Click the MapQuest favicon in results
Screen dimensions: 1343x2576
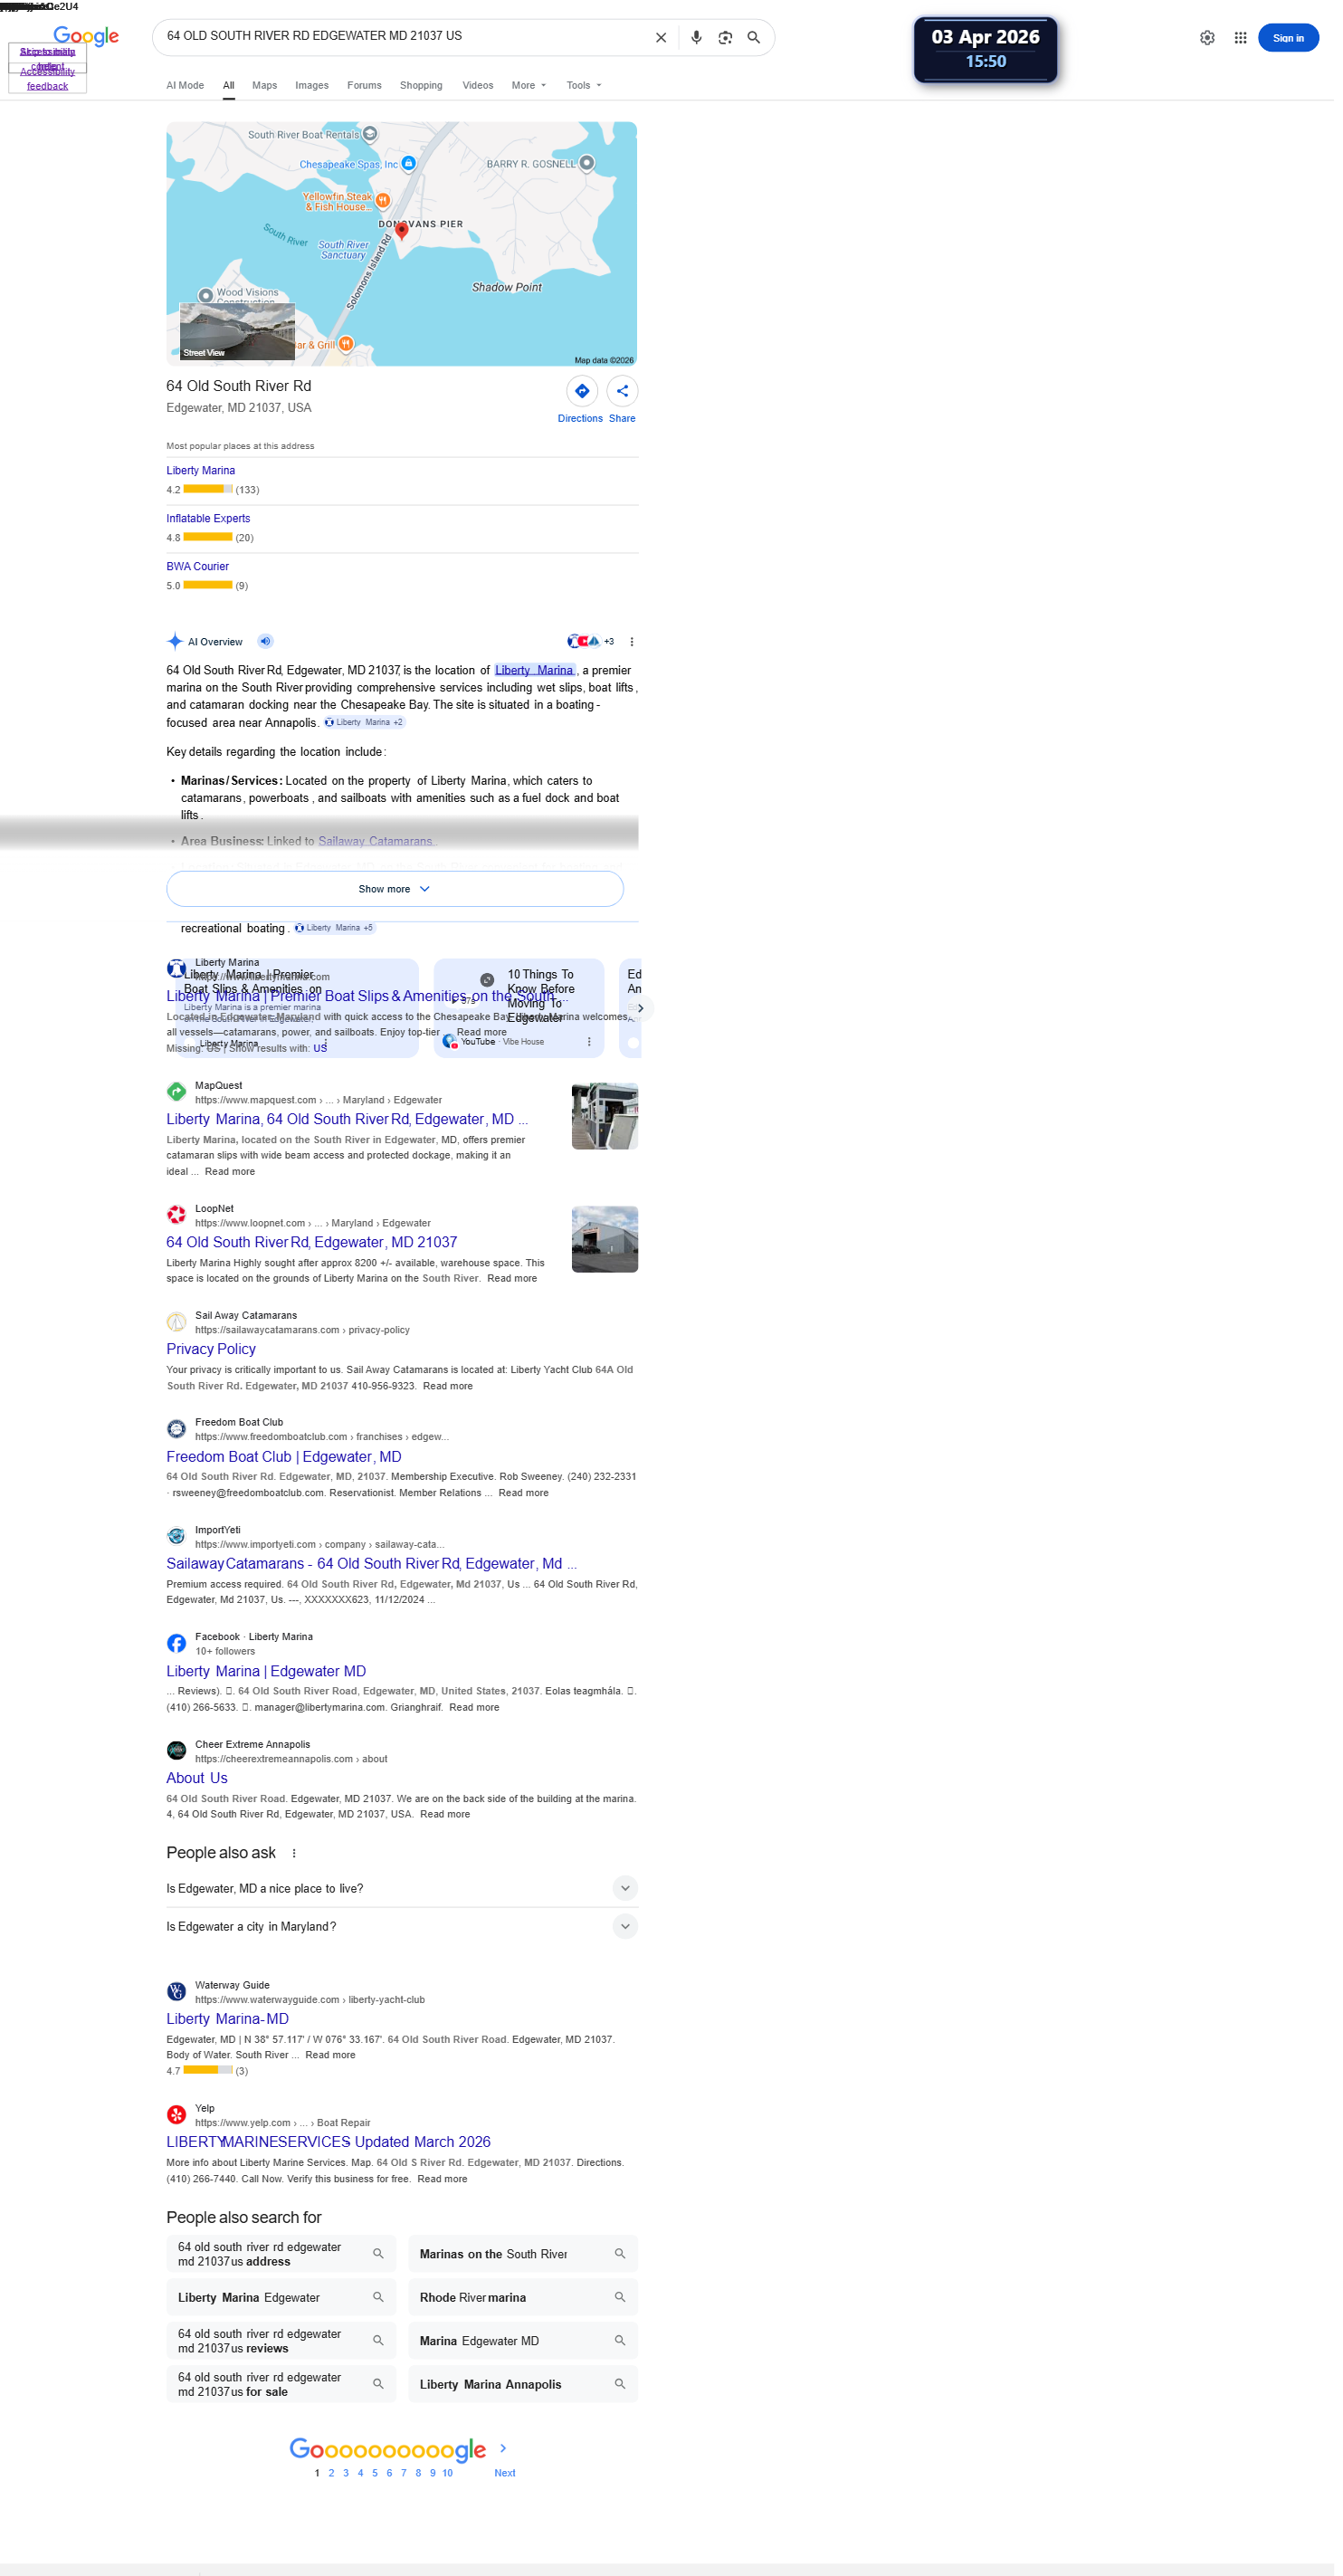click(x=176, y=1092)
